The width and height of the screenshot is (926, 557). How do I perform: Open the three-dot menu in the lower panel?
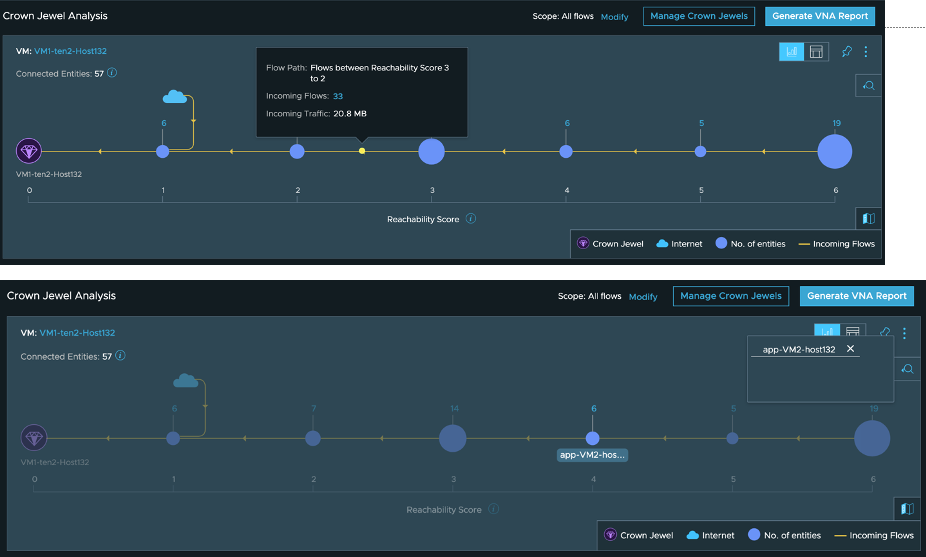[904, 333]
